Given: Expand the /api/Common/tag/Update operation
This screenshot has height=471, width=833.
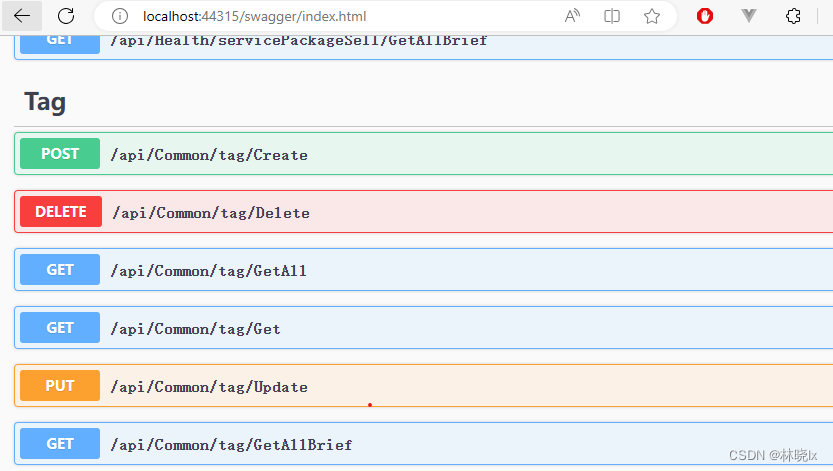Looking at the screenshot, I should pyautogui.click(x=209, y=387).
